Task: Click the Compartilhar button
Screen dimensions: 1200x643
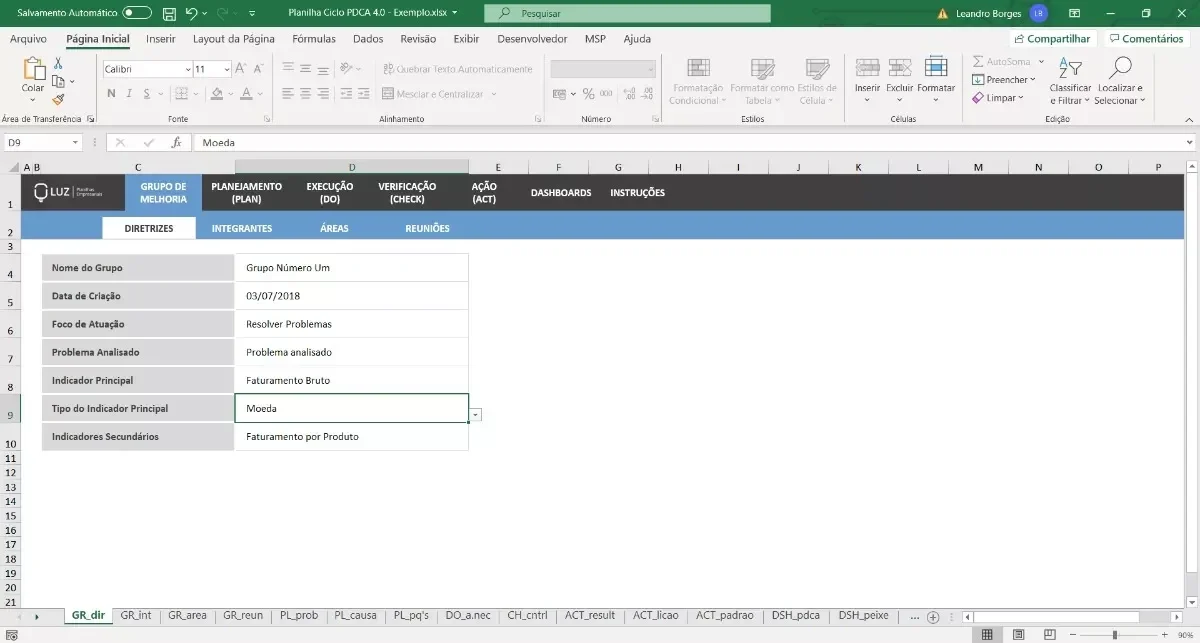Action: [x=1051, y=39]
